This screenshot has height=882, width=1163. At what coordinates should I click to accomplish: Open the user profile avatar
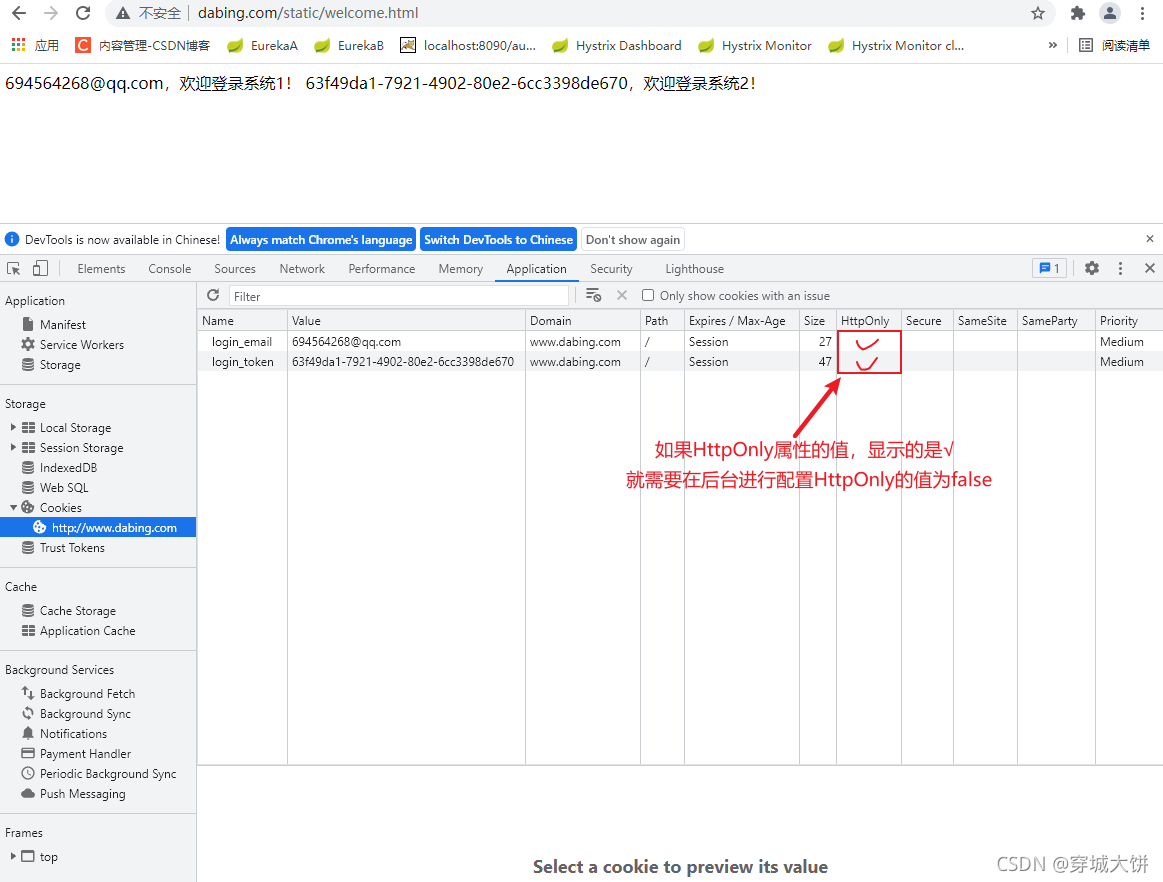[1110, 13]
